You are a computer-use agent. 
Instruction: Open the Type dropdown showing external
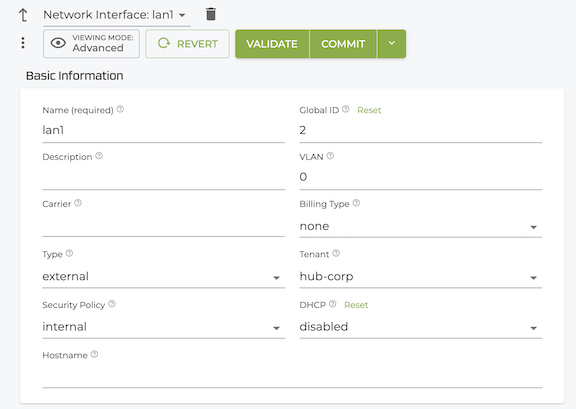(163, 277)
